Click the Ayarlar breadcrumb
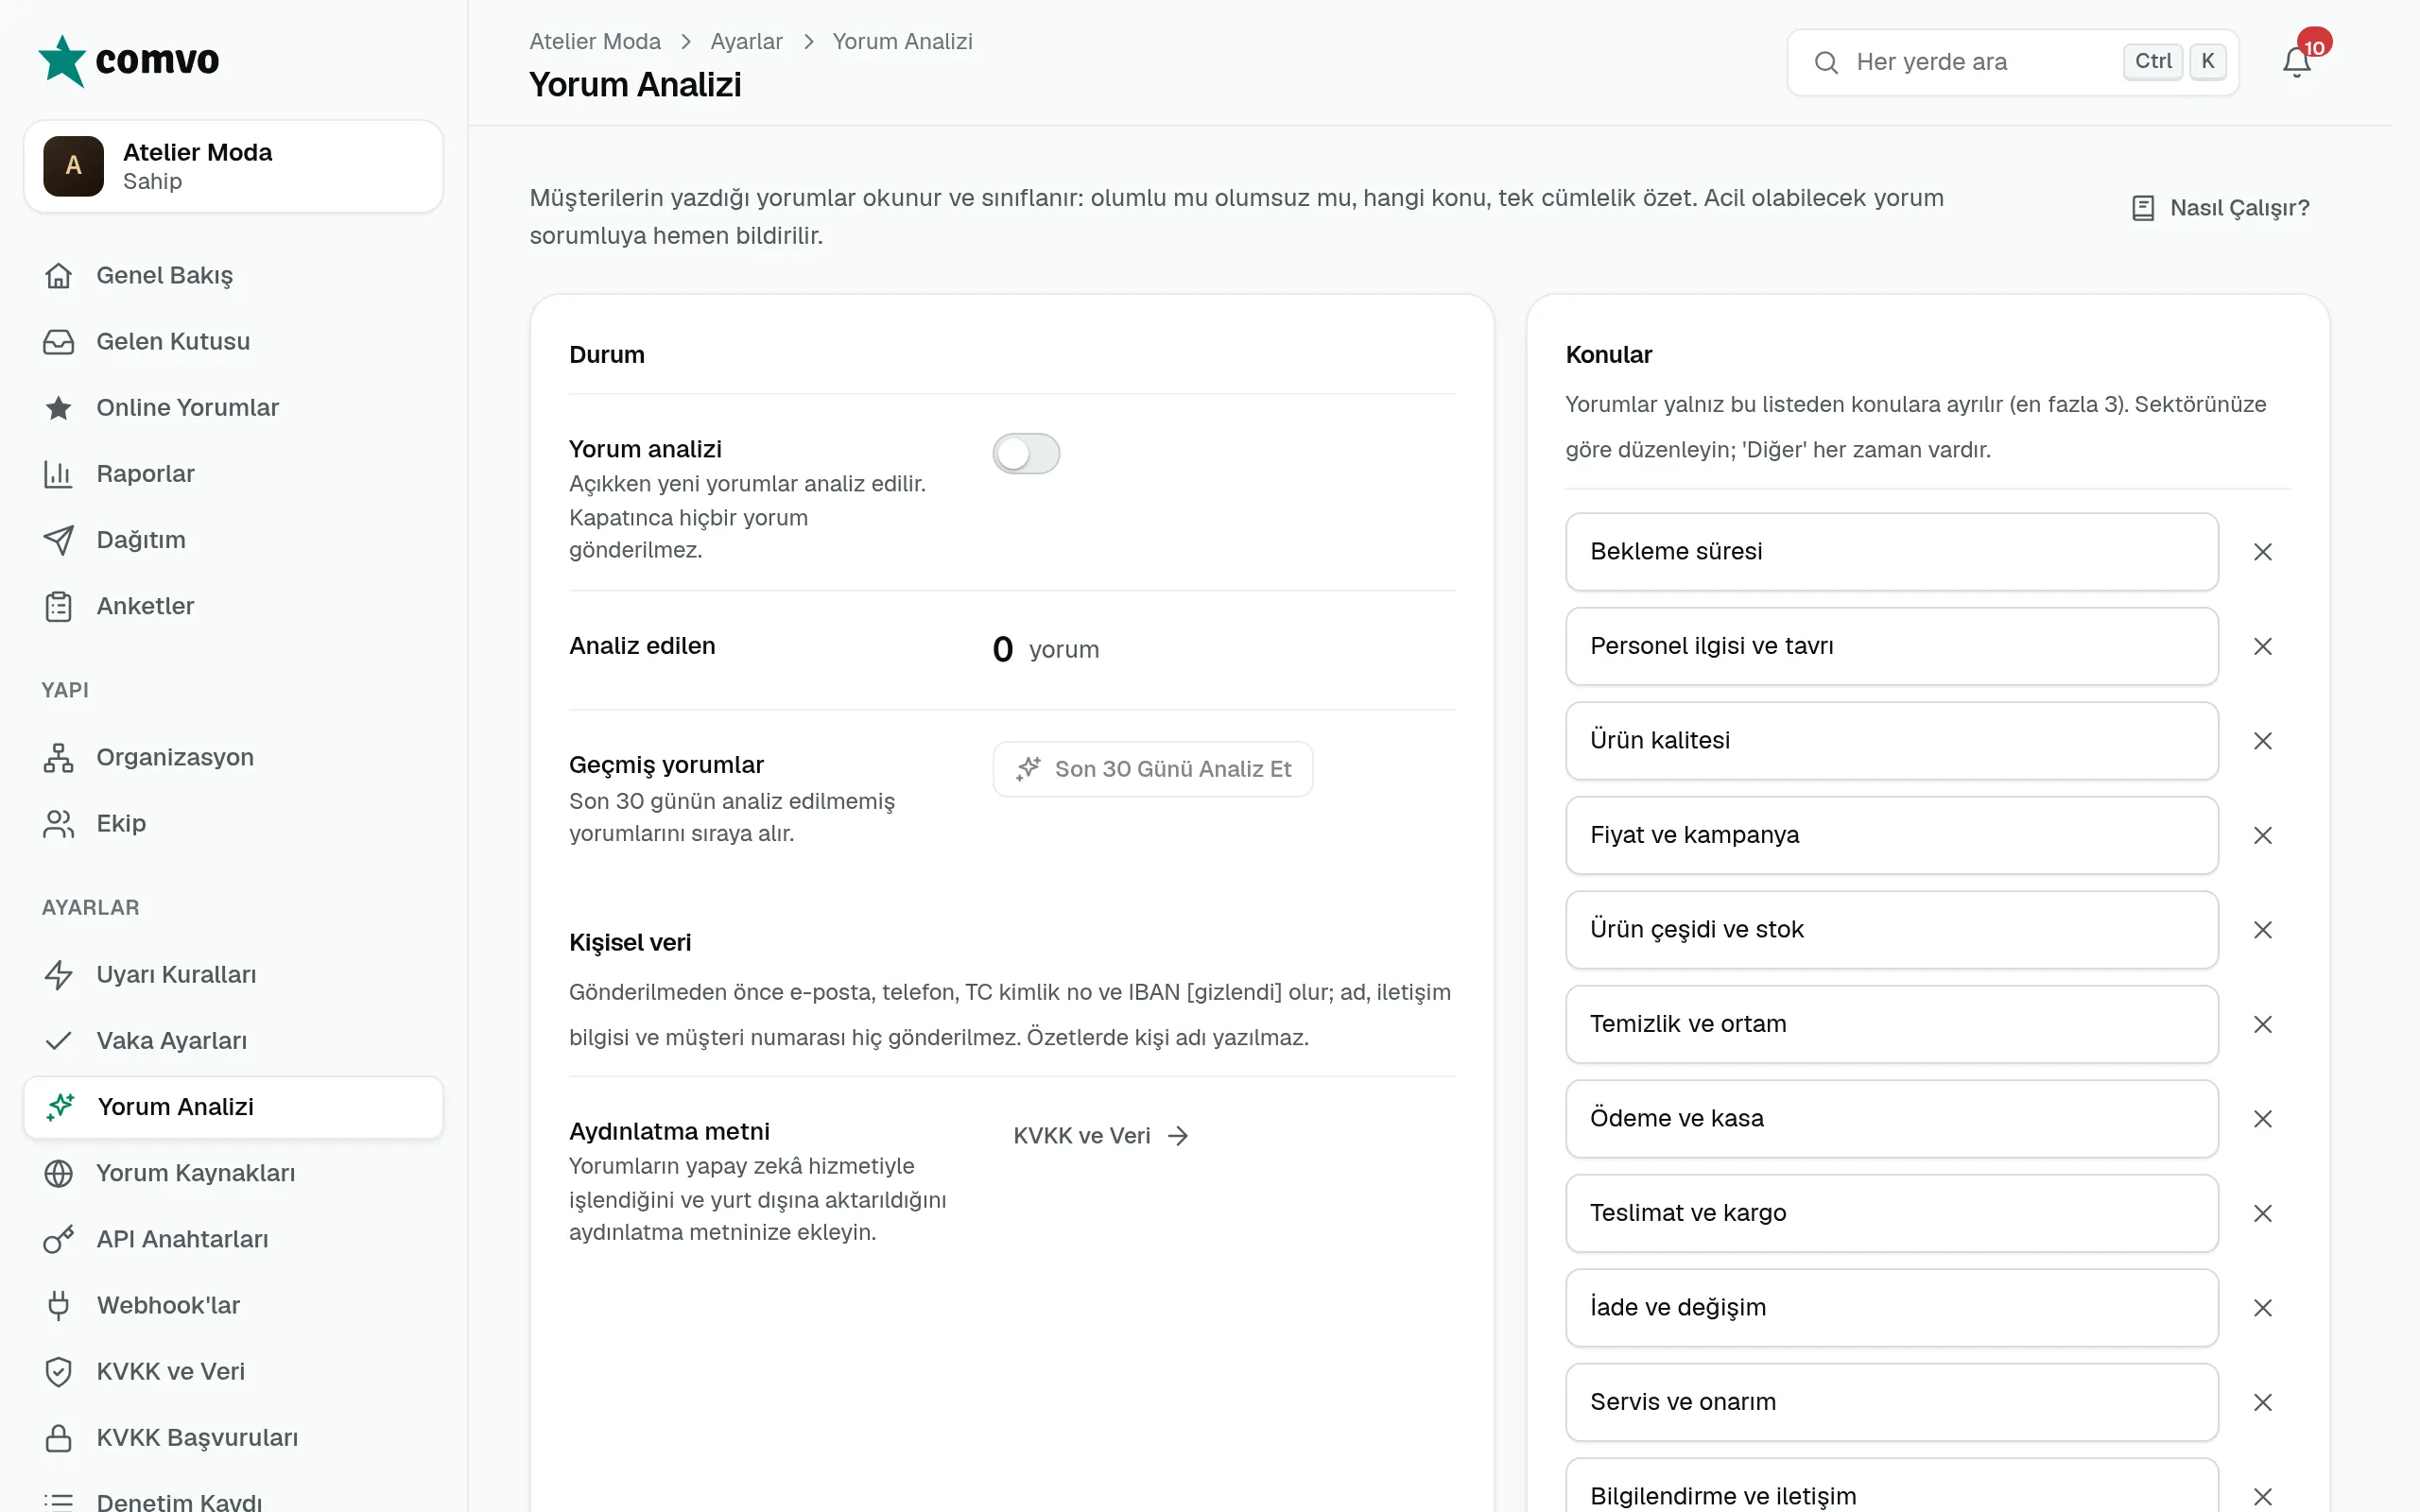 [746, 41]
